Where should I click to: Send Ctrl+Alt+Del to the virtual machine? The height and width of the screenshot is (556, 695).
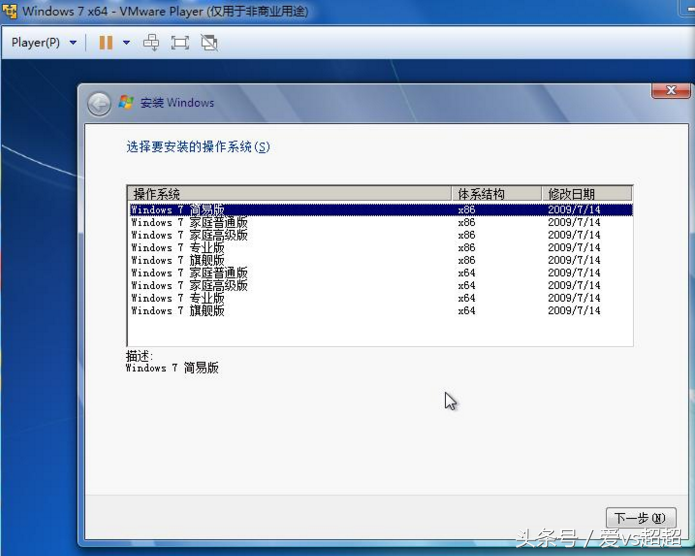151,43
